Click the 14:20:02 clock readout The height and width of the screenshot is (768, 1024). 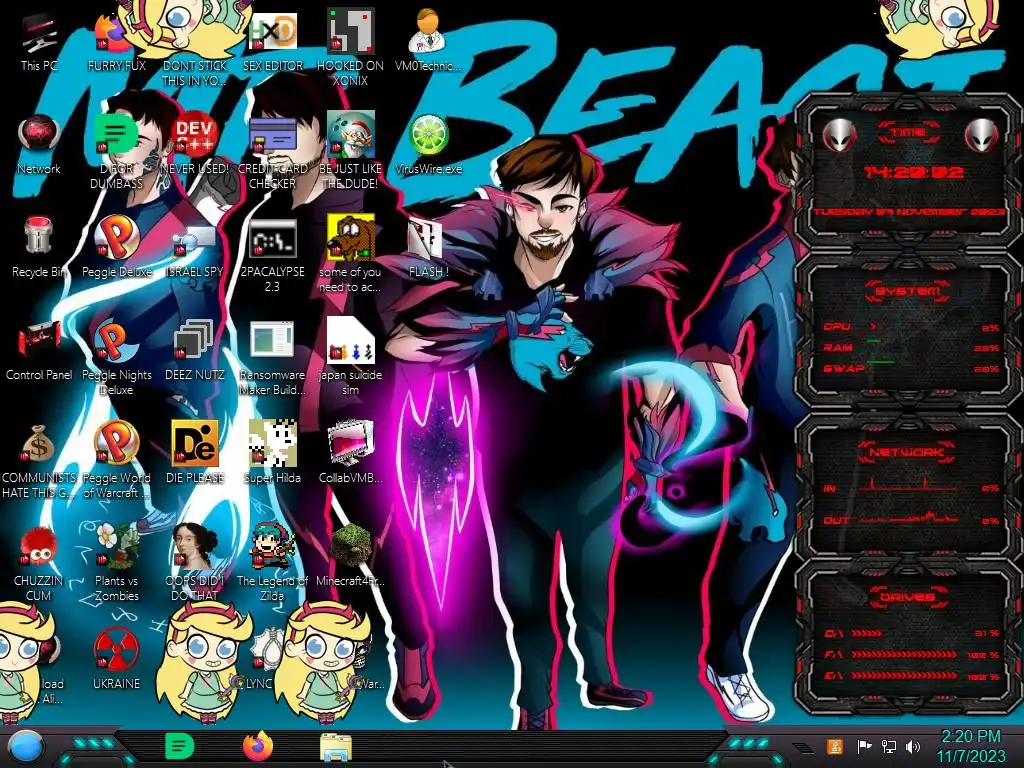[913, 172]
